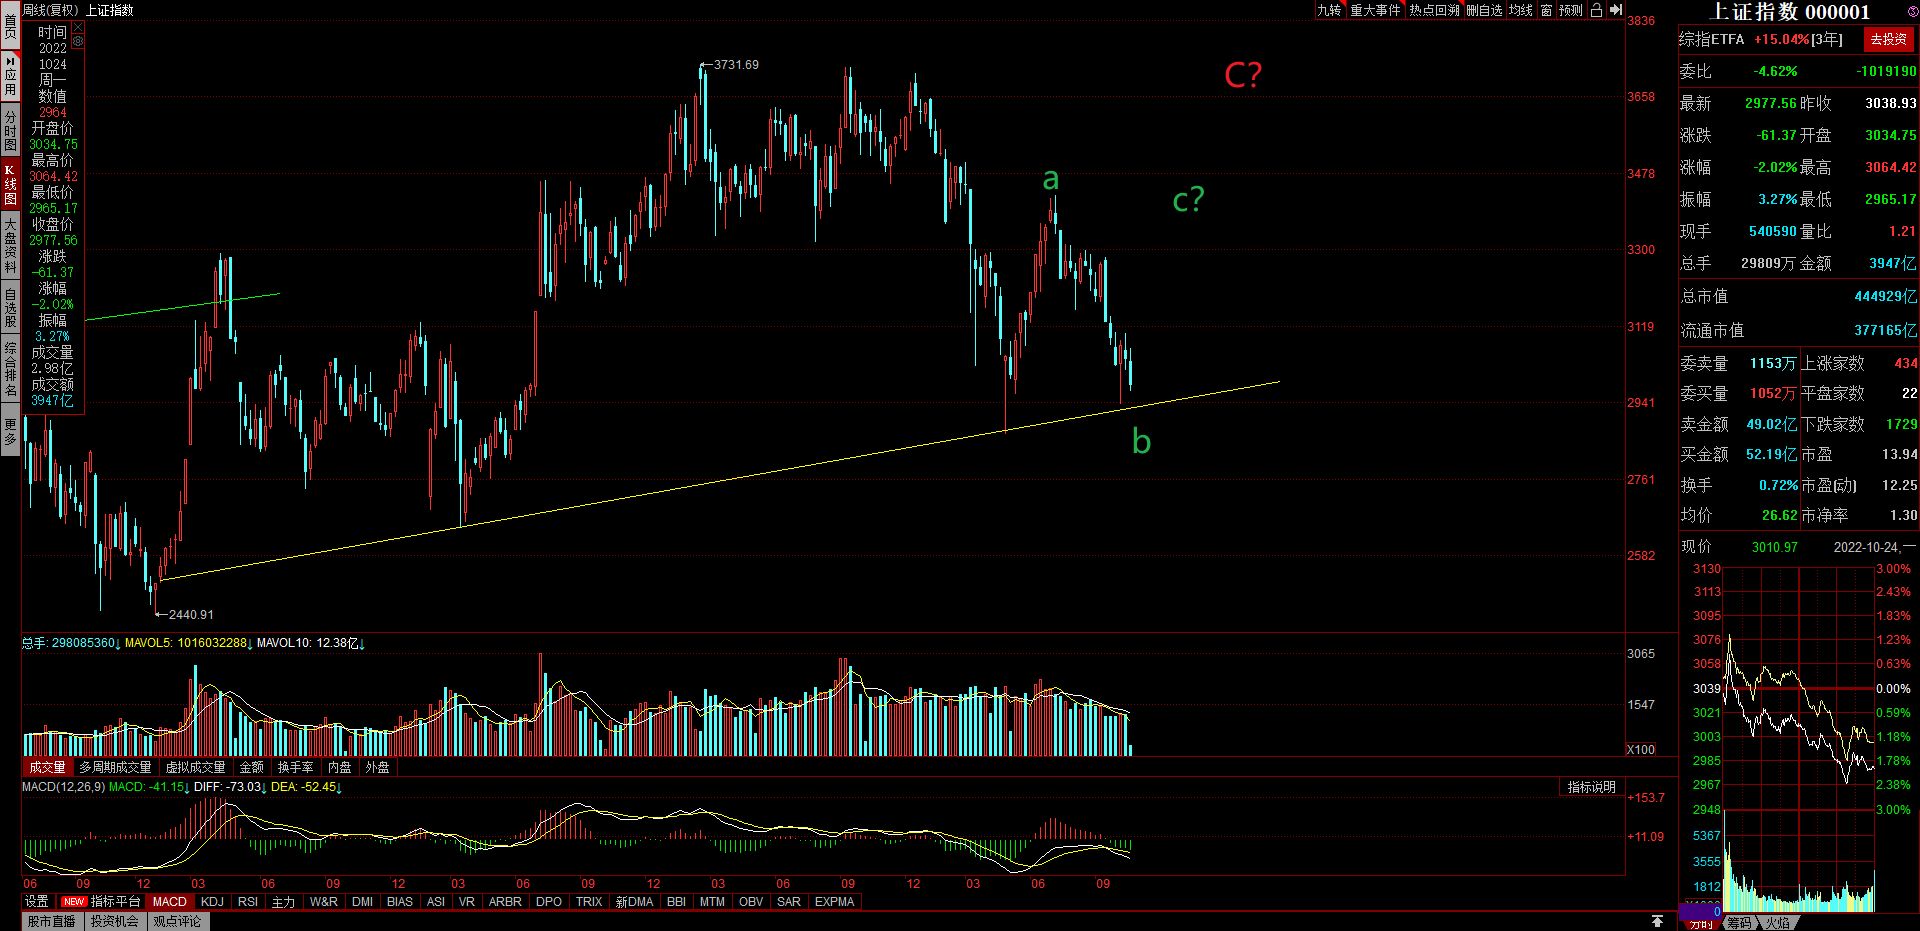Select the 筹码 tab below the intraday chart

coord(1740,922)
